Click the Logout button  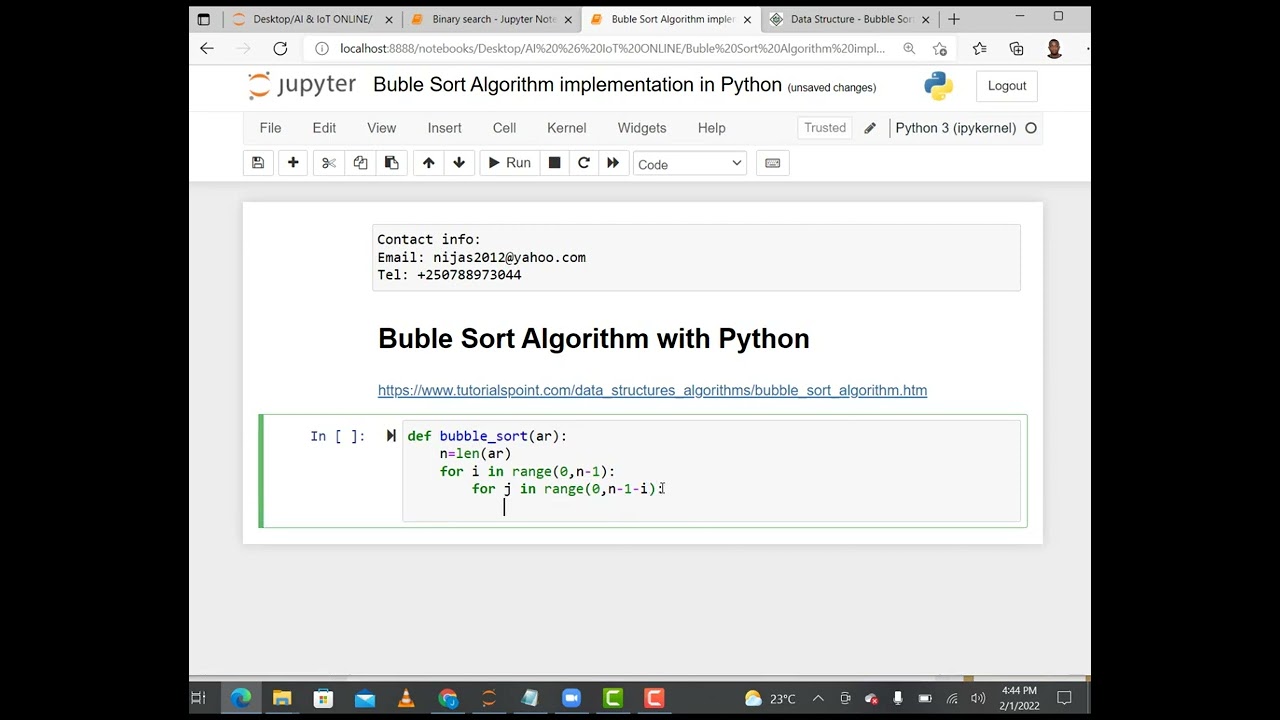point(1007,86)
